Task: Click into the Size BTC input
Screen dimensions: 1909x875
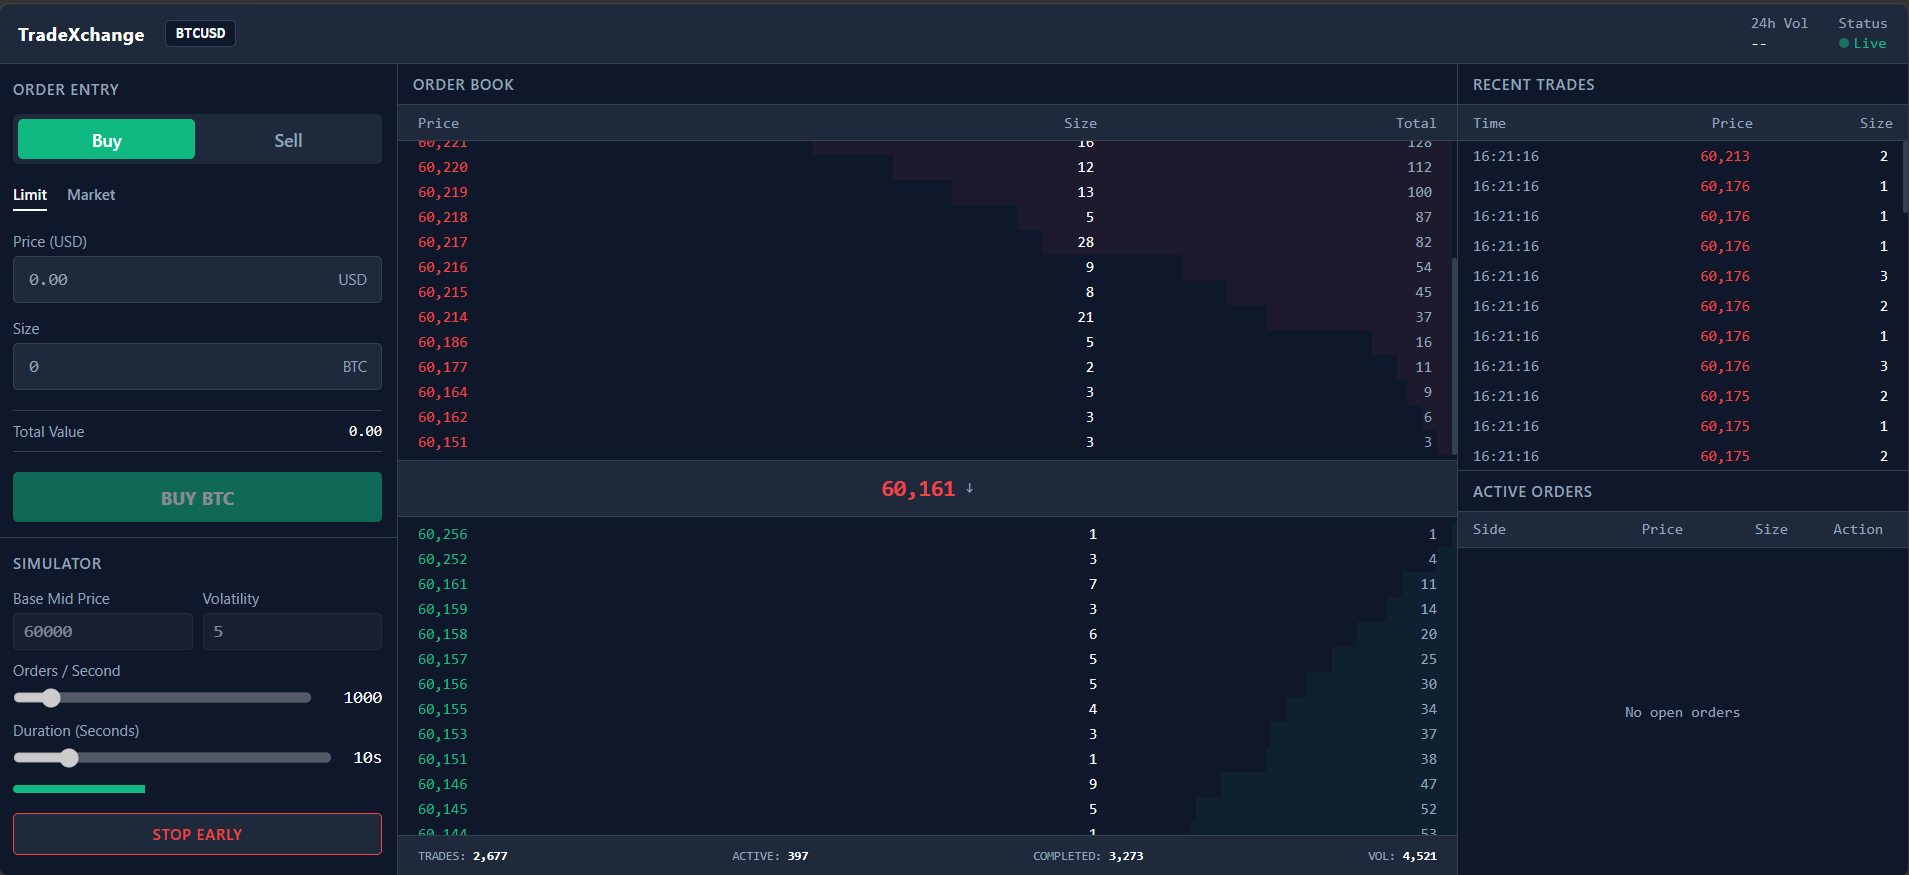Action: coord(197,367)
